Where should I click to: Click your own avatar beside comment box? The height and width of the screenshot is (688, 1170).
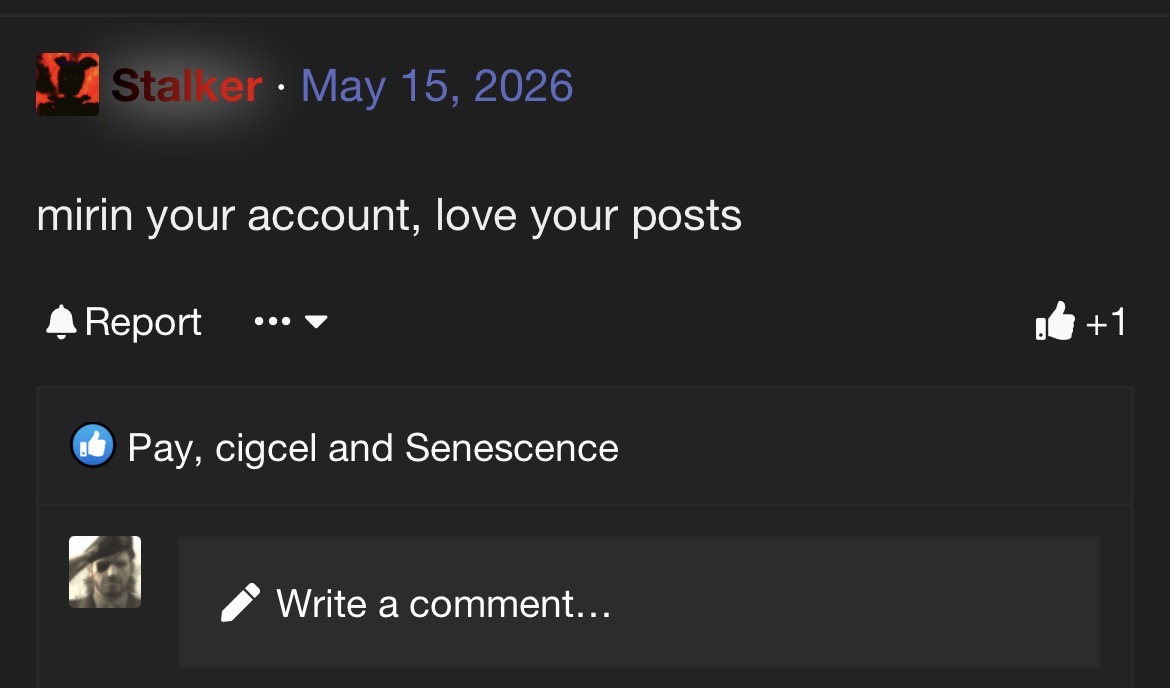tap(105, 572)
